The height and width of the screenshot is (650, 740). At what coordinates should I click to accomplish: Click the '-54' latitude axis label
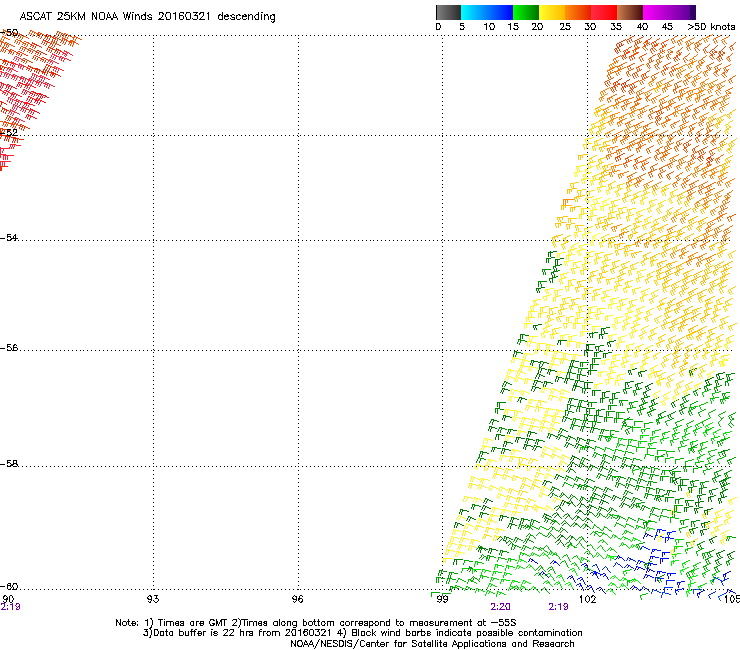9,237
